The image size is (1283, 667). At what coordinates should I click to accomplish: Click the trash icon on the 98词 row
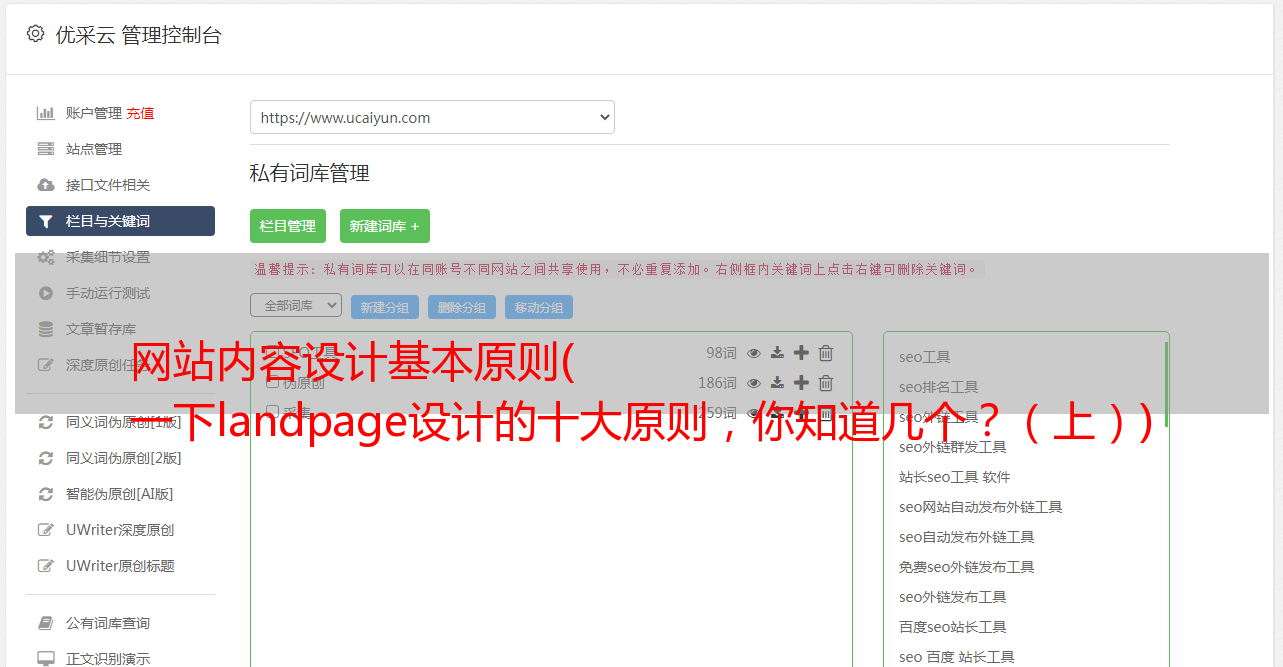826,353
